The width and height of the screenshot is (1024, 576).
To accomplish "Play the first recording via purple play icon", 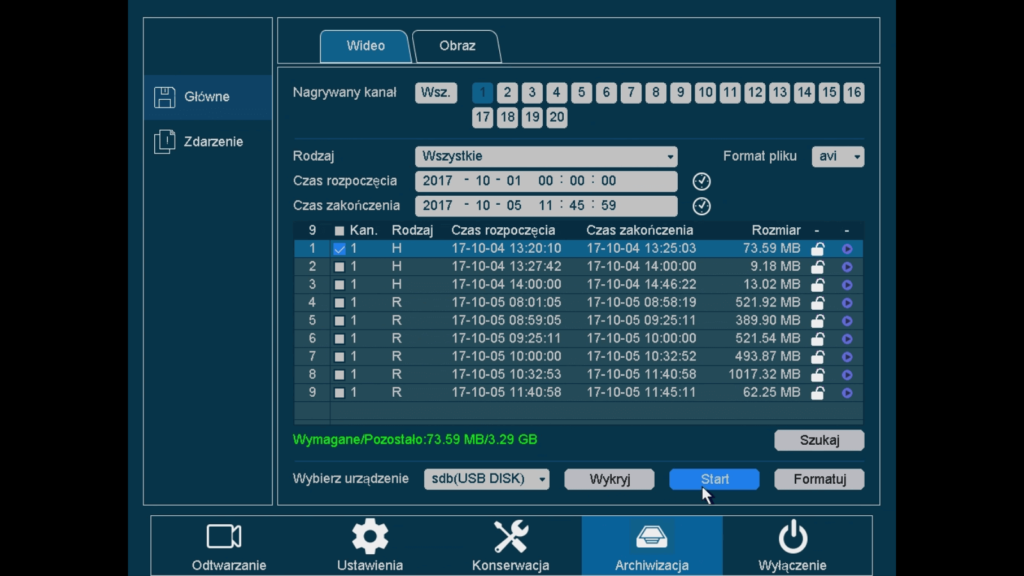I will [x=849, y=248].
